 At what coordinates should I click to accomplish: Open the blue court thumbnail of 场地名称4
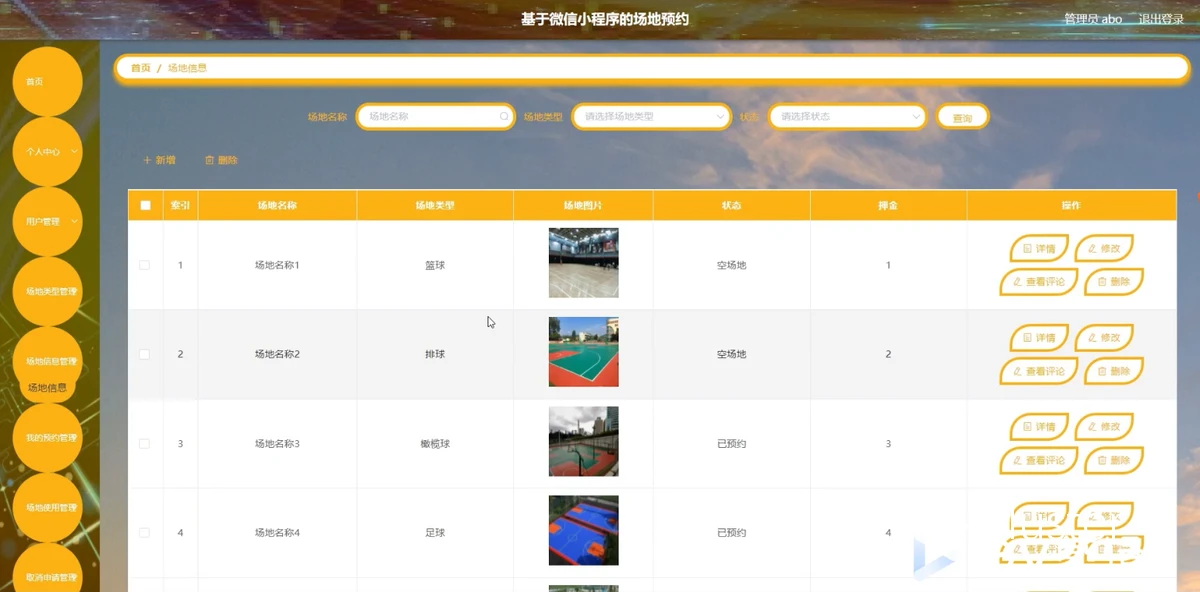tap(584, 531)
